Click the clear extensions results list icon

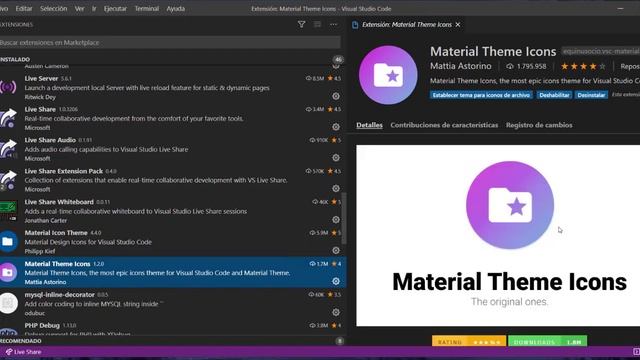[317, 24]
